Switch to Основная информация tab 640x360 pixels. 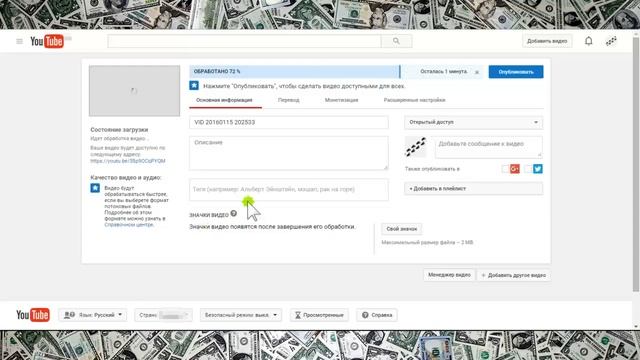(224, 100)
